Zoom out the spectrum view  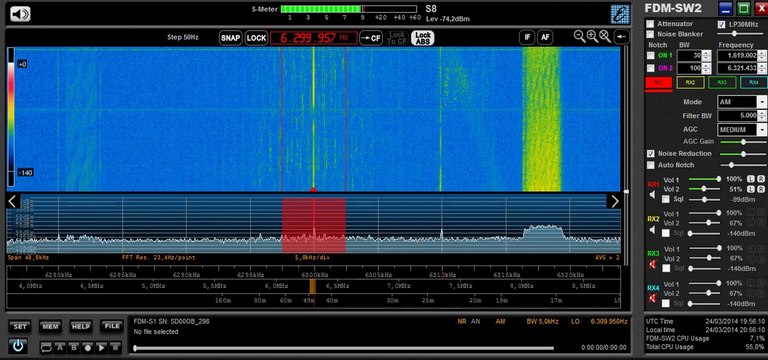coord(579,37)
